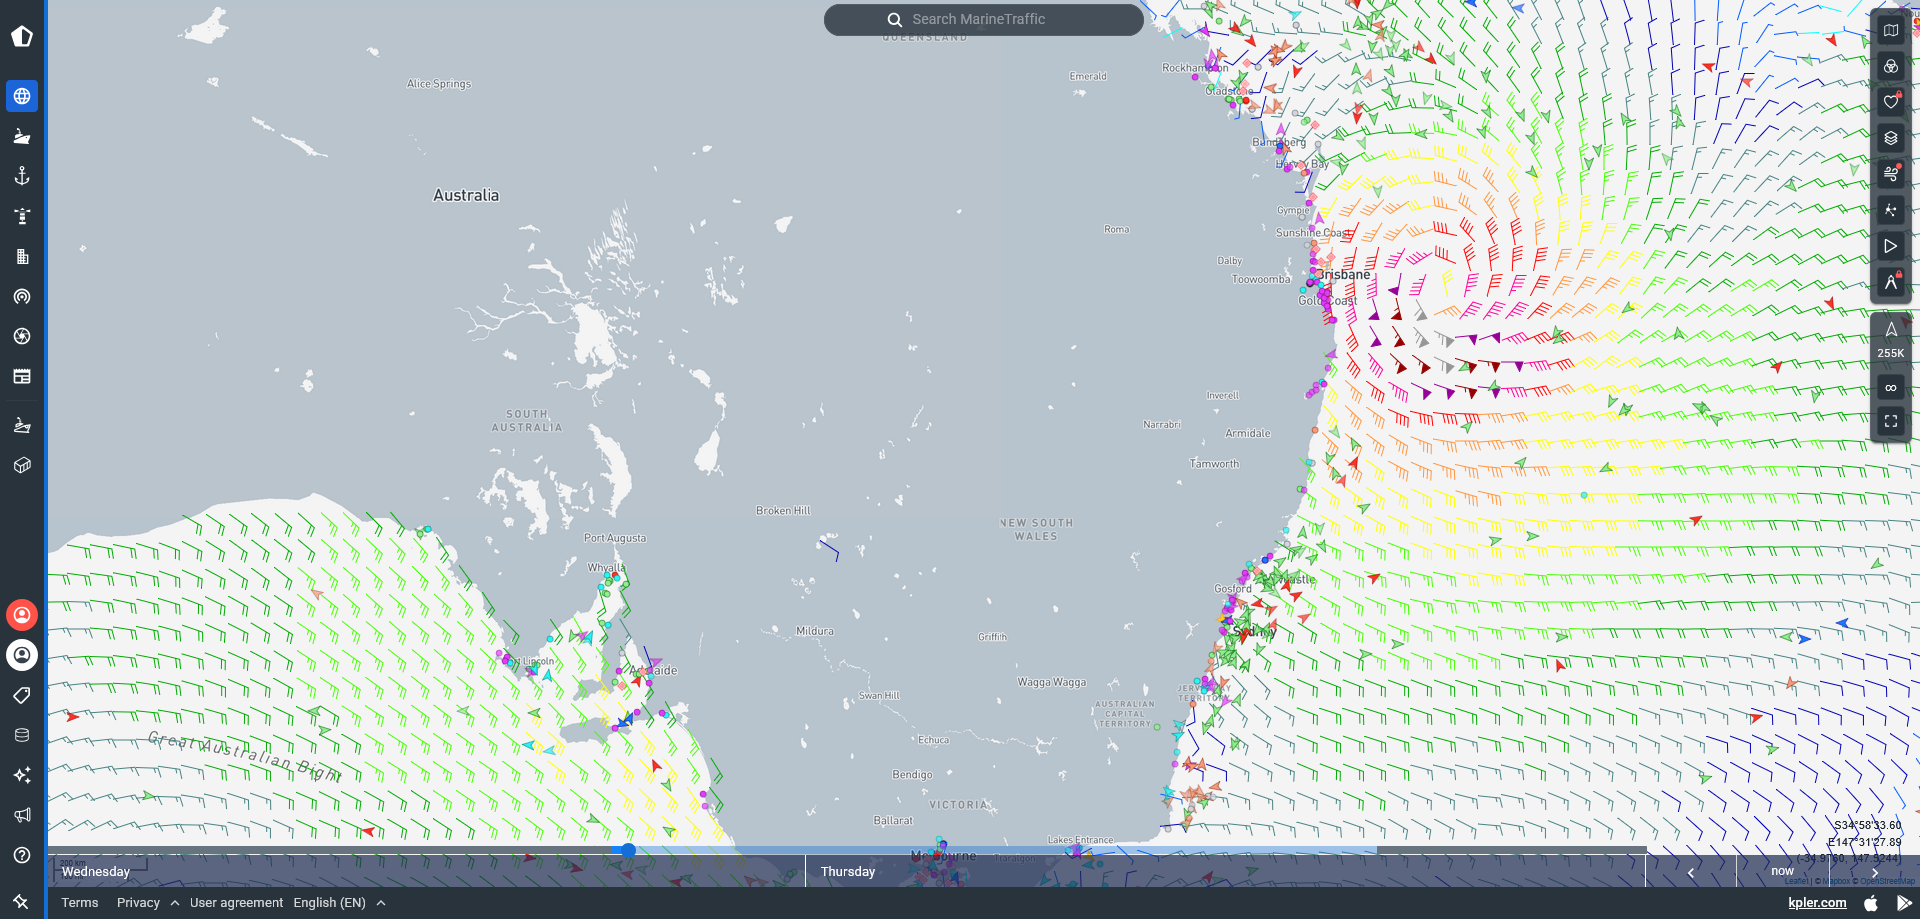Screen dimensions: 1920x919
Task: Open the kpler.com link
Action: click(x=1817, y=902)
